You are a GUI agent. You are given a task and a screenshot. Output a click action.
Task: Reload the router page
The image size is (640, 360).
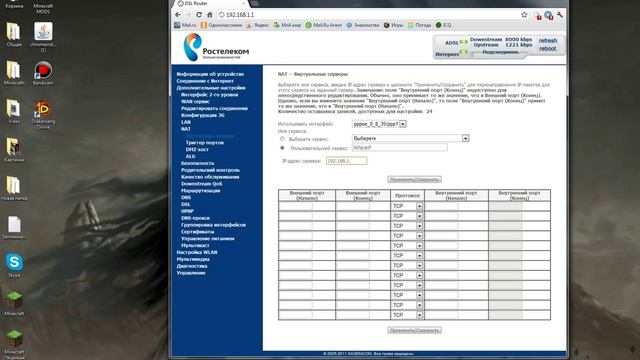(x=199, y=15)
